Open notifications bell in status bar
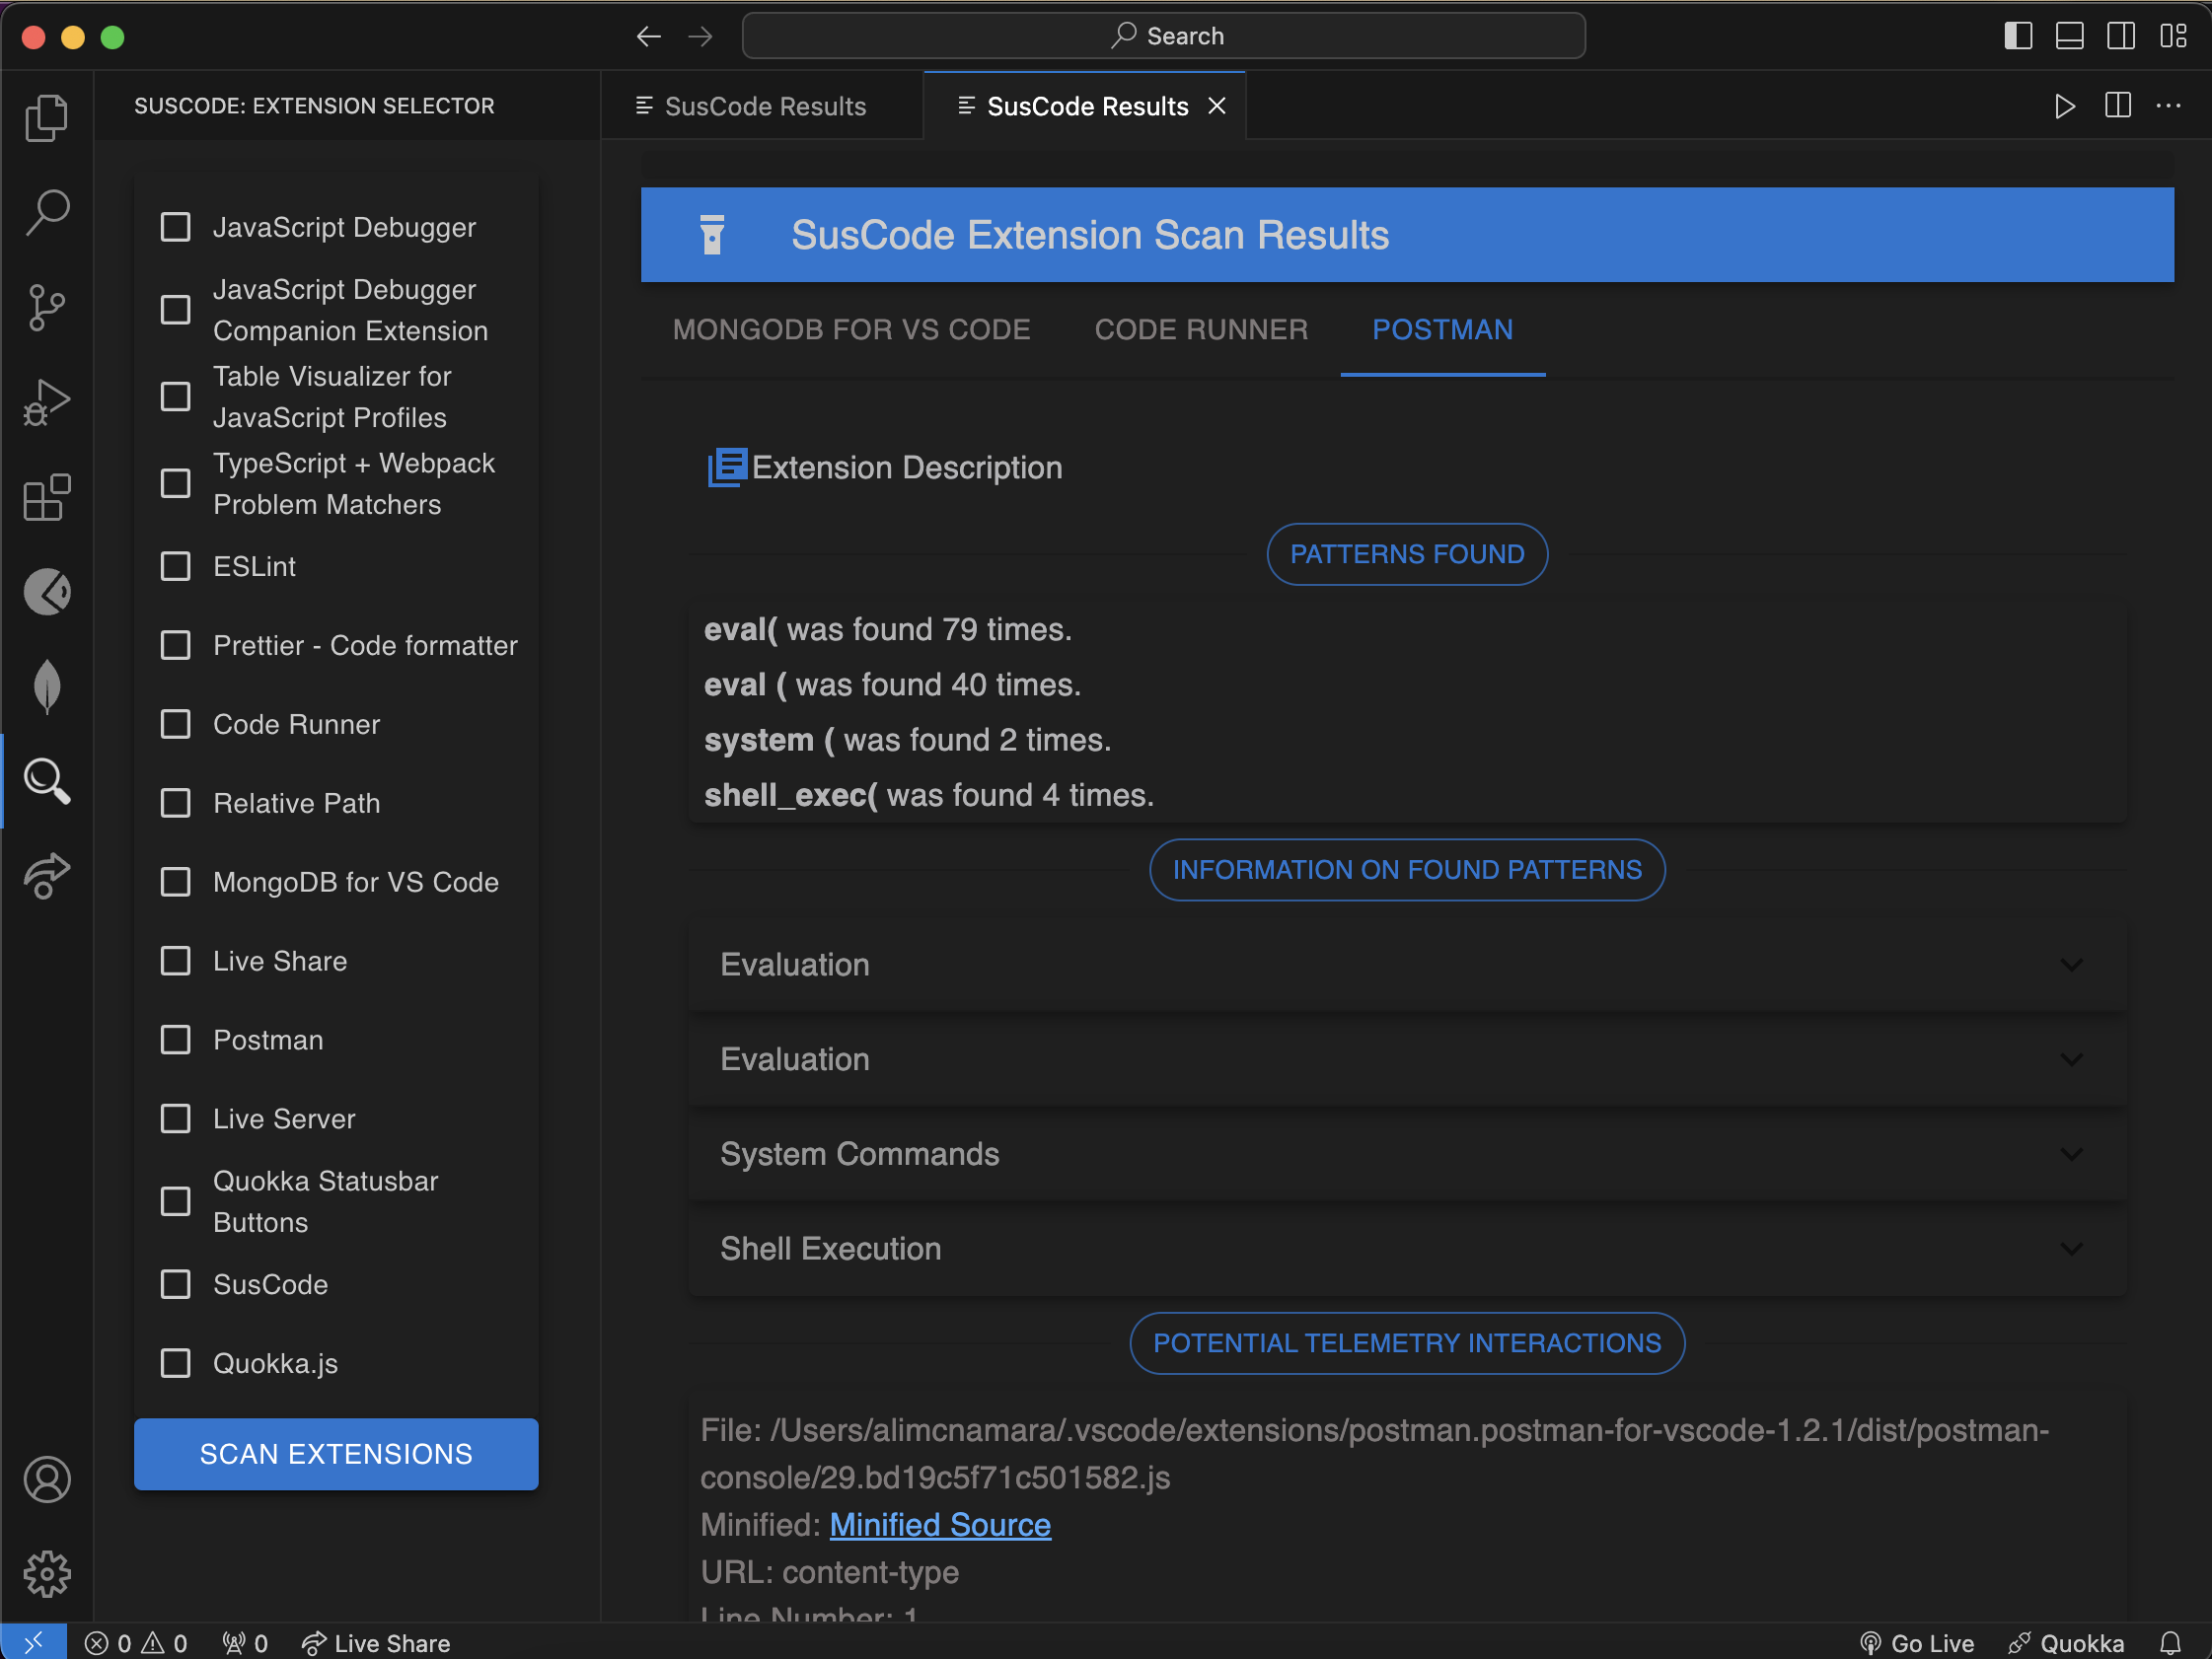The height and width of the screenshot is (1659, 2212). pos(2170,1643)
